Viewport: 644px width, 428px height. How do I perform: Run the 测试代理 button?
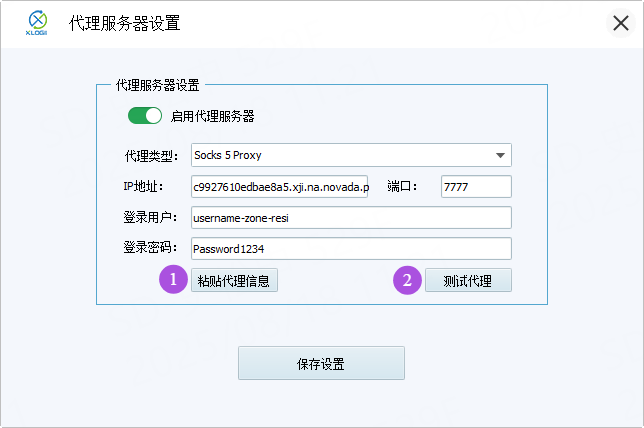click(x=468, y=280)
